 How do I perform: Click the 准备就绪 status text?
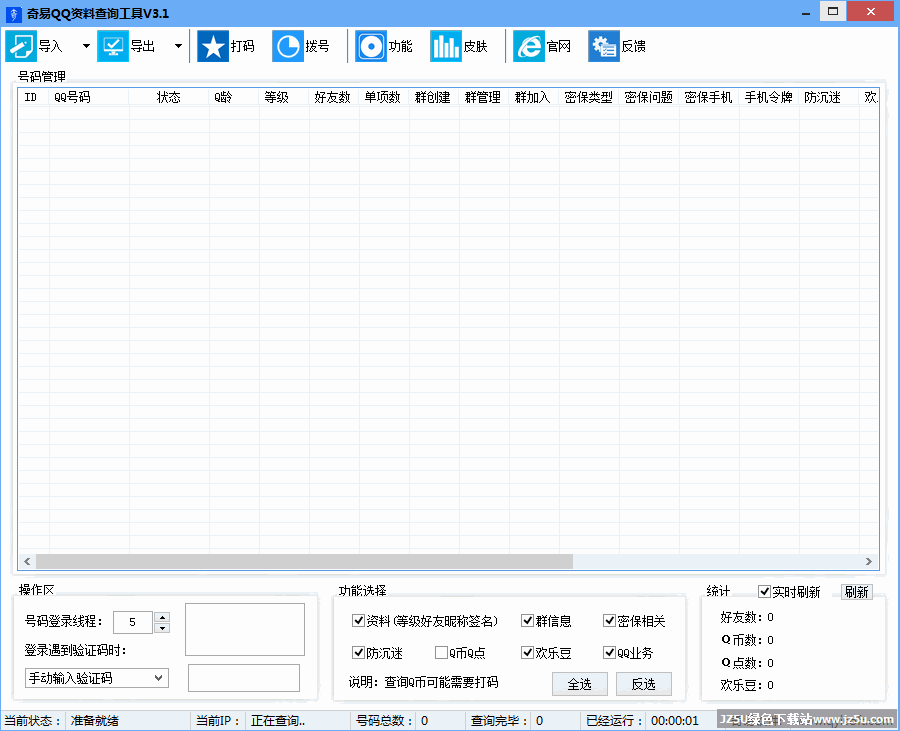click(x=95, y=721)
